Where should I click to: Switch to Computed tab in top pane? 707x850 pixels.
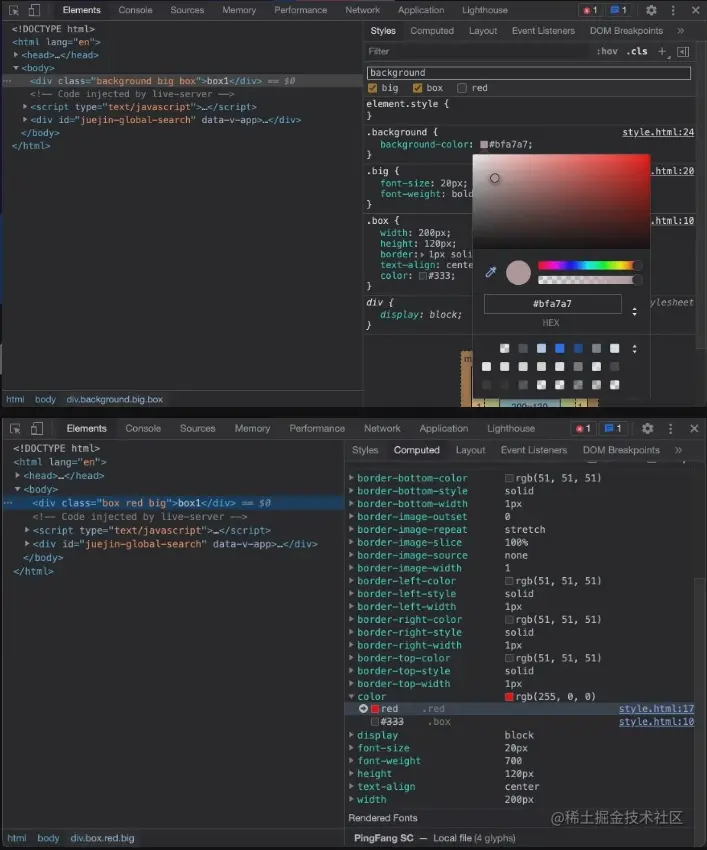[432, 31]
